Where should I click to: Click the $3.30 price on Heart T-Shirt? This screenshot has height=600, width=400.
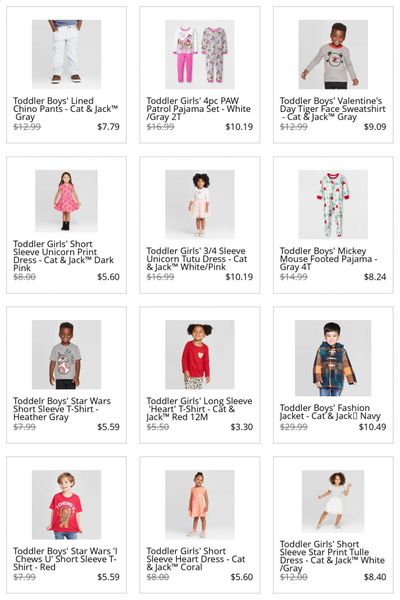[242, 427]
